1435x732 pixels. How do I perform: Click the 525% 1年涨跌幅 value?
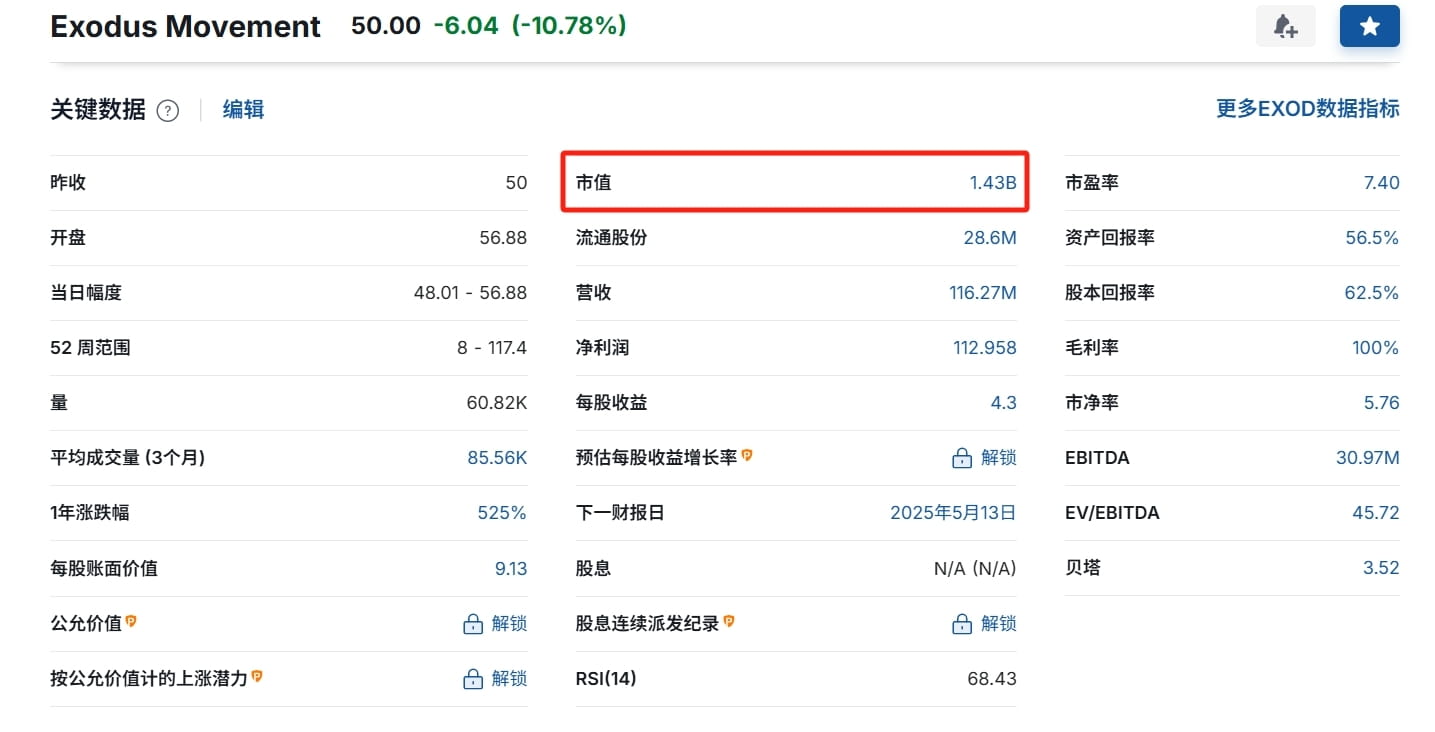point(502,513)
